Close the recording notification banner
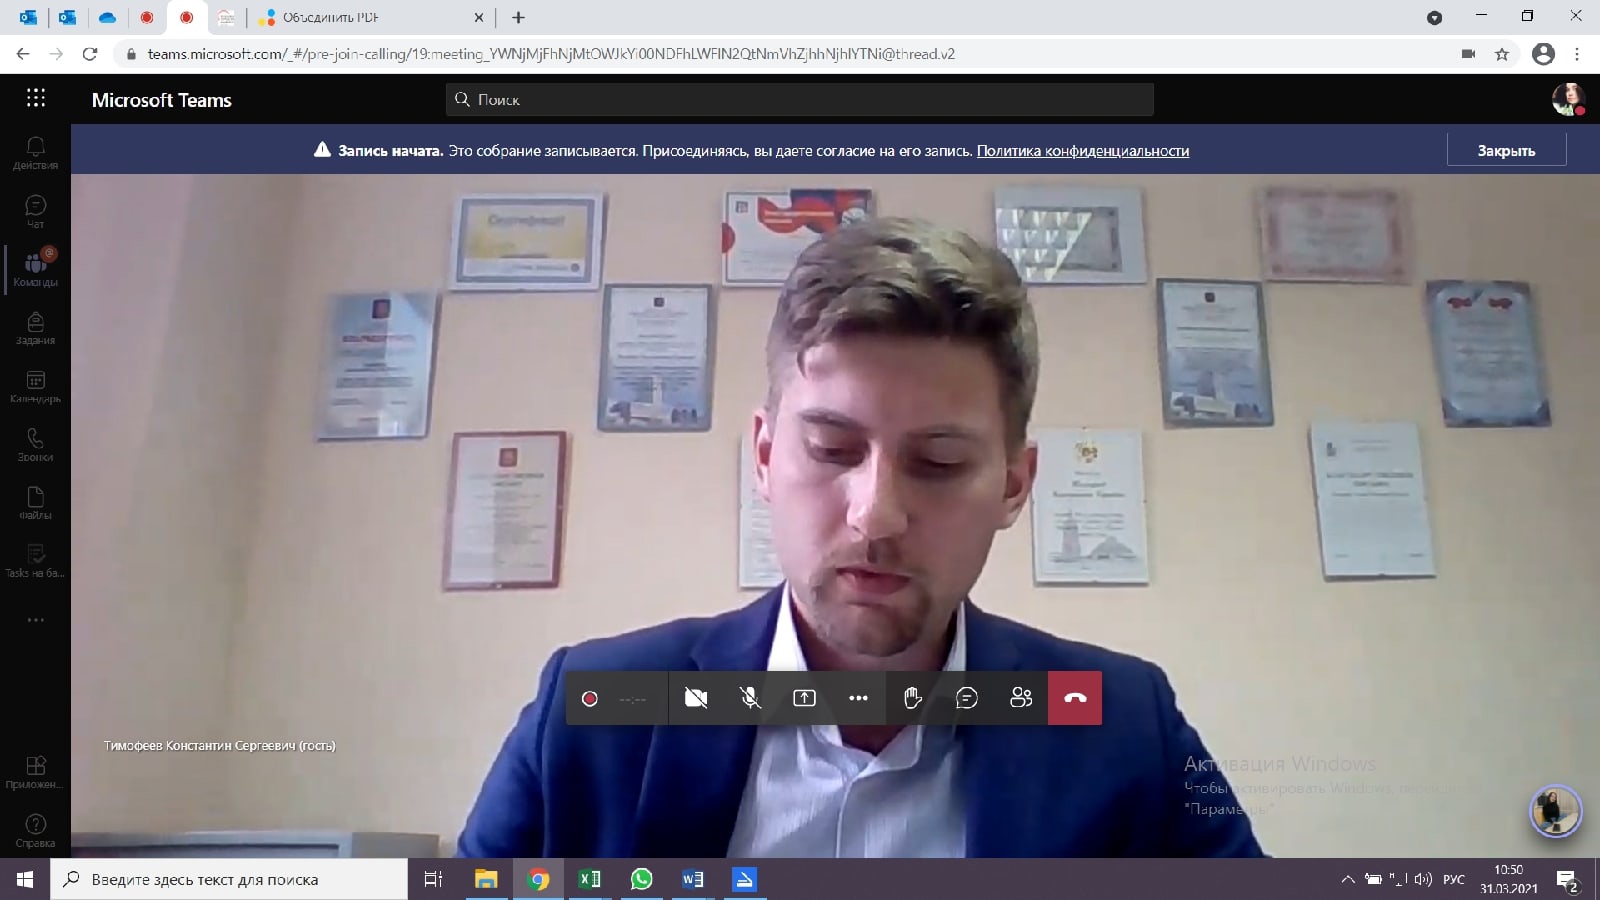This screenshot has width=1600, height=900. pos(1506,150)
